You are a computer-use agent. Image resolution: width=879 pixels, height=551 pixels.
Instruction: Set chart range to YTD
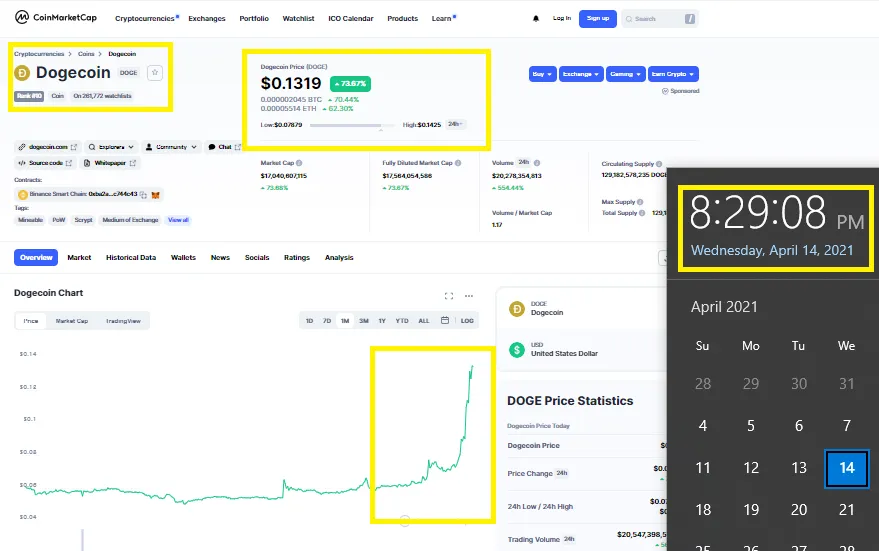402,321
